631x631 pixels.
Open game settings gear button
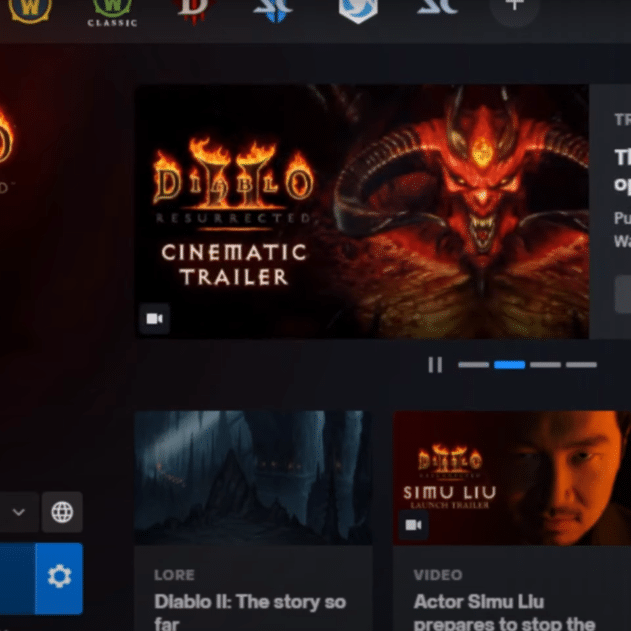(59, 578)
